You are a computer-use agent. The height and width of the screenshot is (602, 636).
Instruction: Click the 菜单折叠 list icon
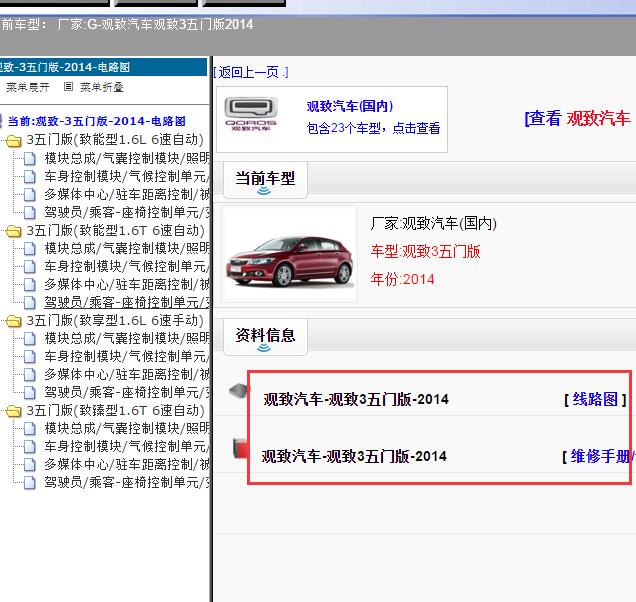point(69,86)
